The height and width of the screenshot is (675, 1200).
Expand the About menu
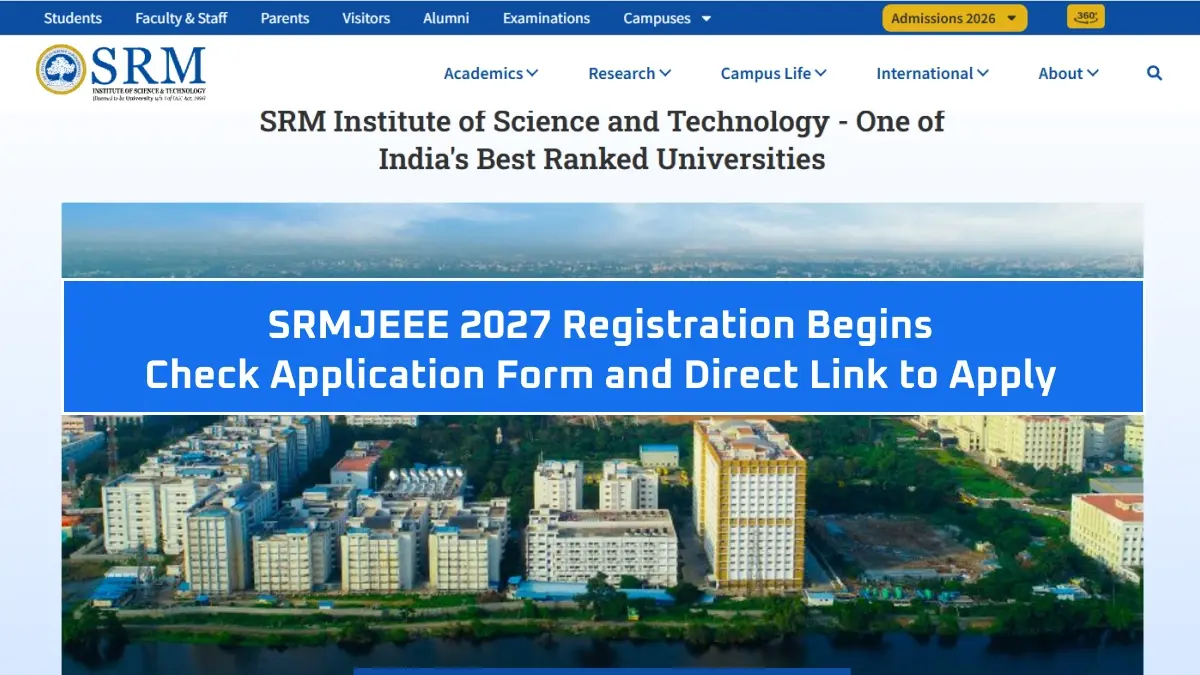click(1069, 73)
